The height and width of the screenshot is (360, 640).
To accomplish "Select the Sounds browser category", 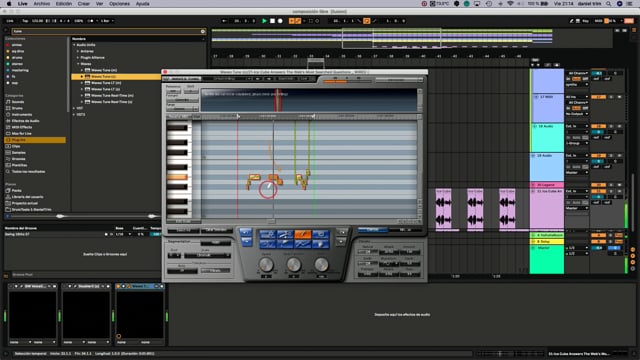I will 18,102.
